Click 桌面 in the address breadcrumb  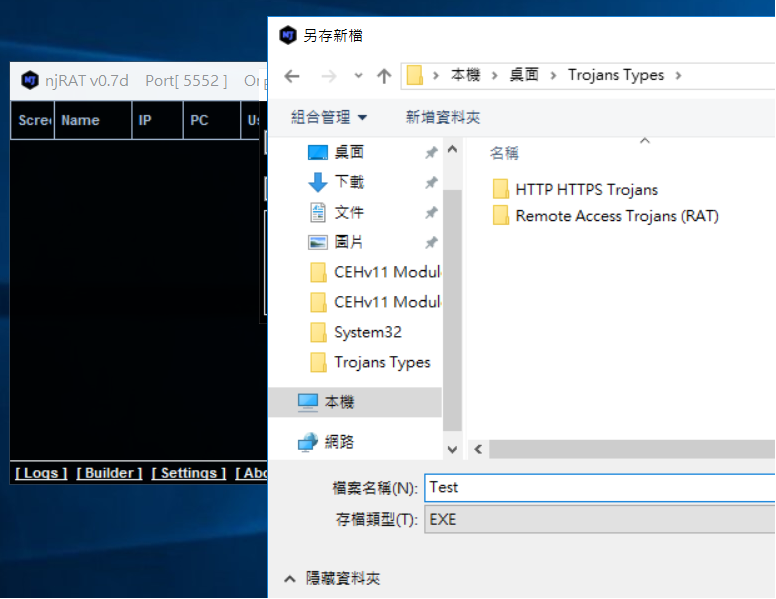pos(524,75)
